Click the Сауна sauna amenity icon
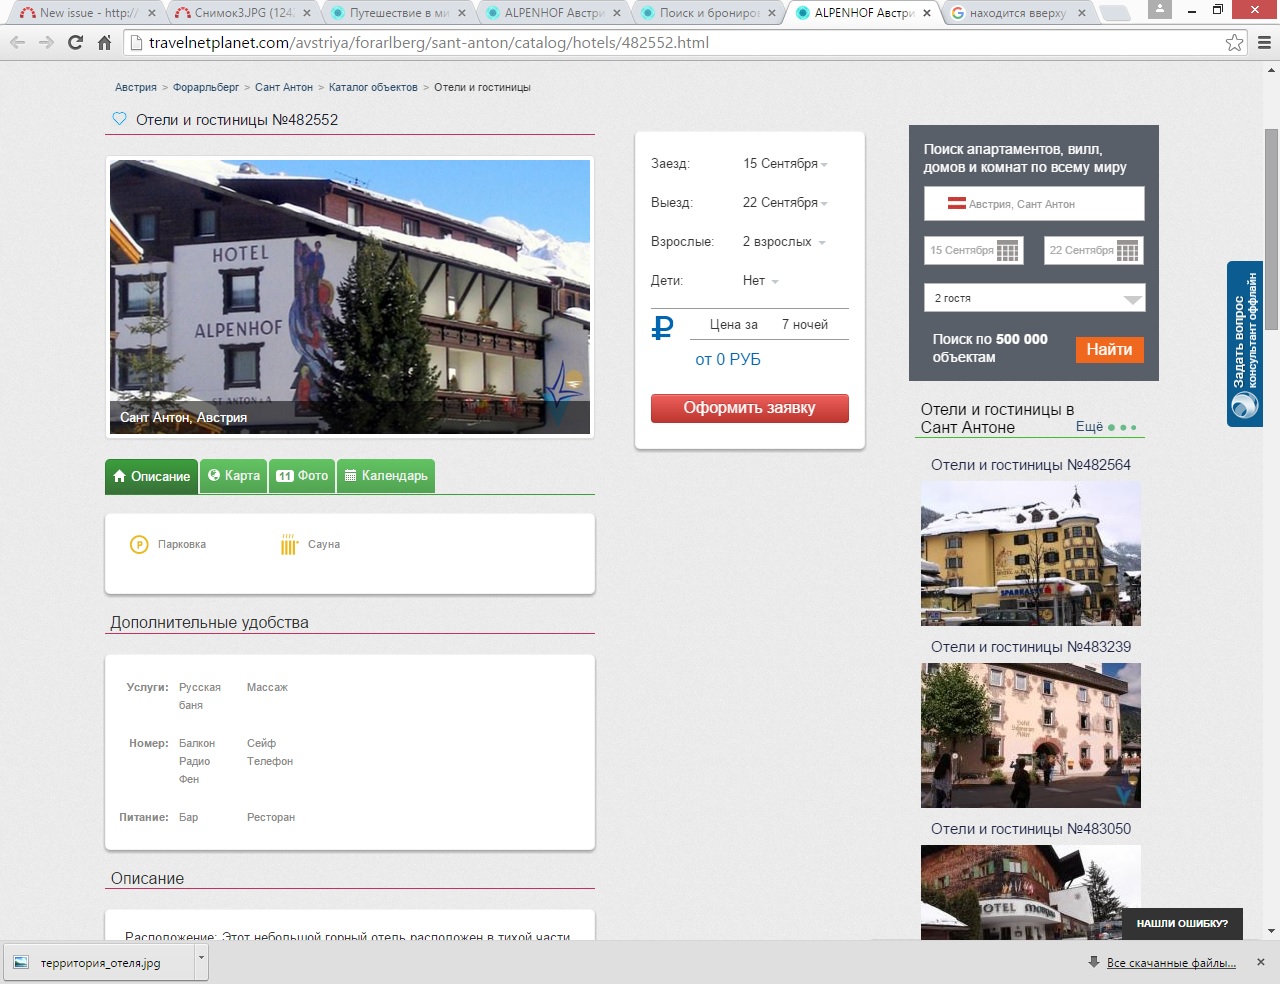 289,545
